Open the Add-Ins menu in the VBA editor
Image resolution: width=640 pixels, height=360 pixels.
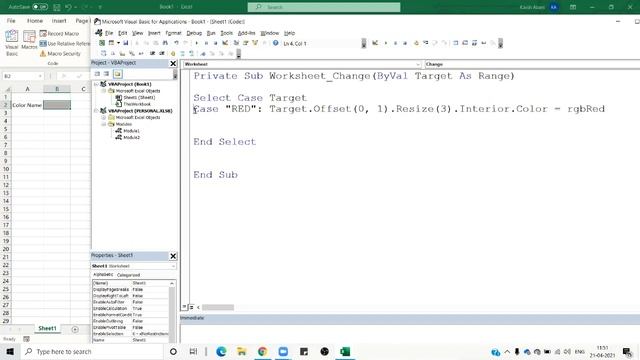[x=246, y=33]
